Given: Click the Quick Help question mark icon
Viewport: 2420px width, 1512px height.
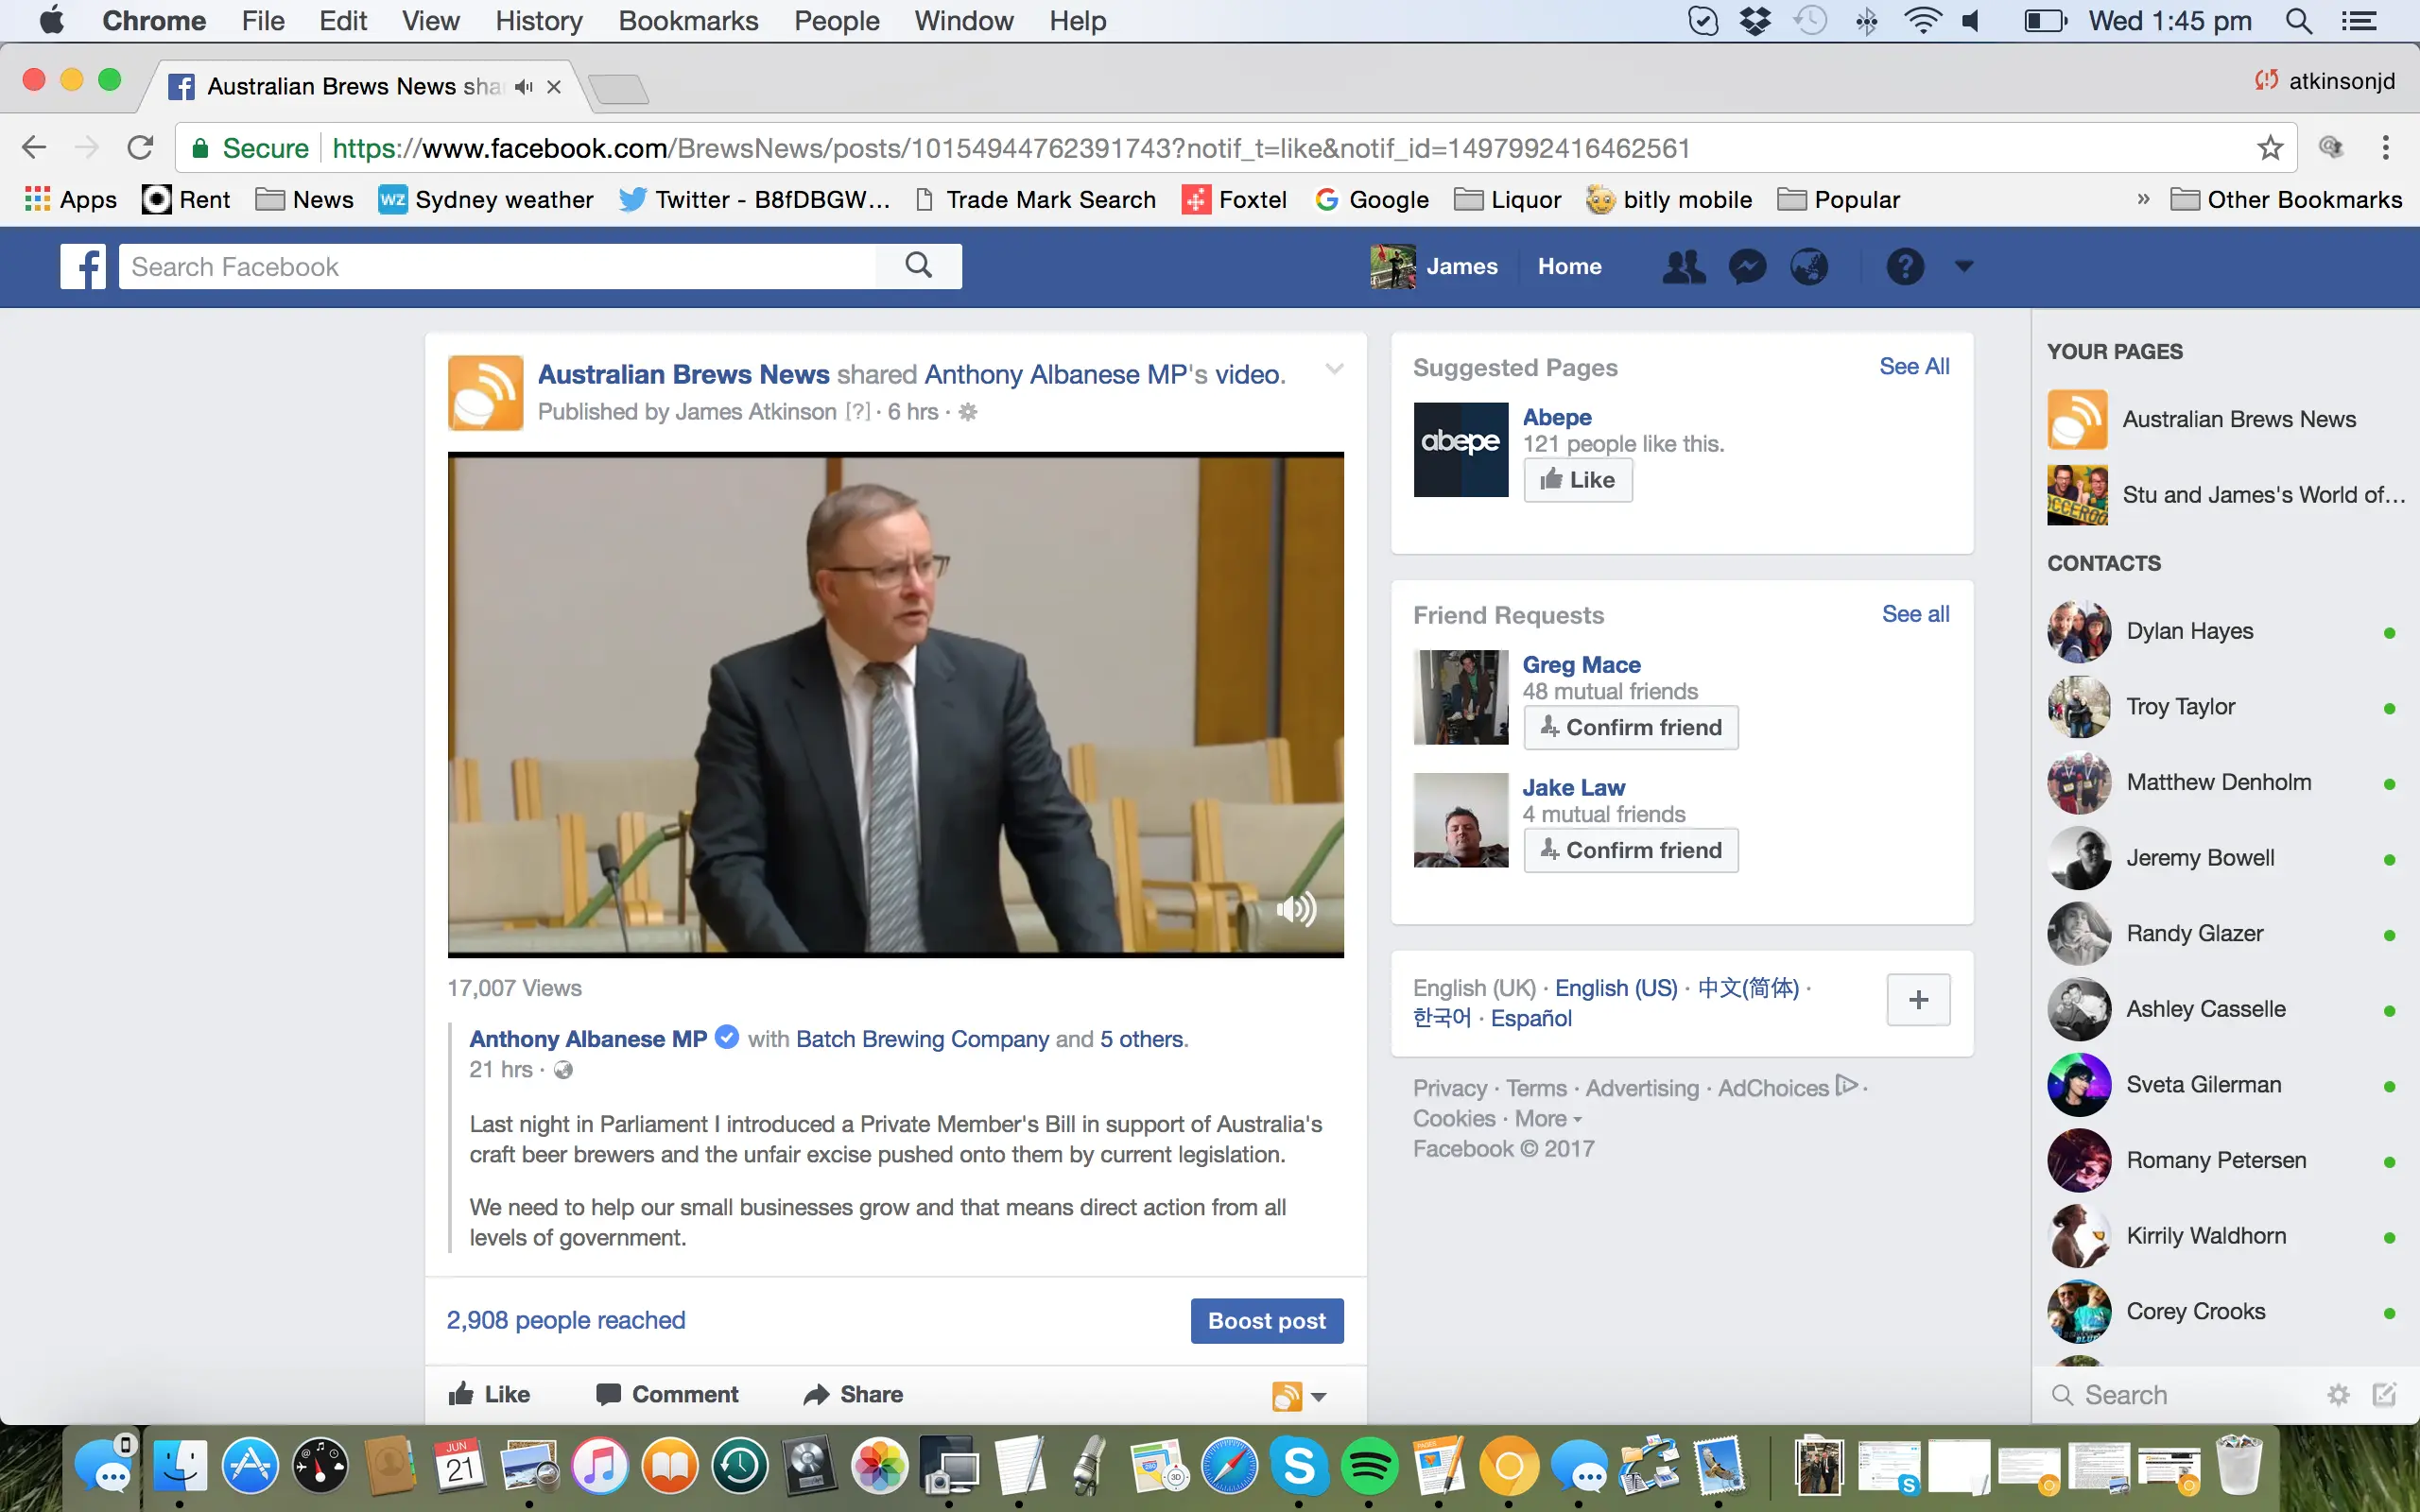Looking at the screenshot, I should click(x=1904, y=267).
